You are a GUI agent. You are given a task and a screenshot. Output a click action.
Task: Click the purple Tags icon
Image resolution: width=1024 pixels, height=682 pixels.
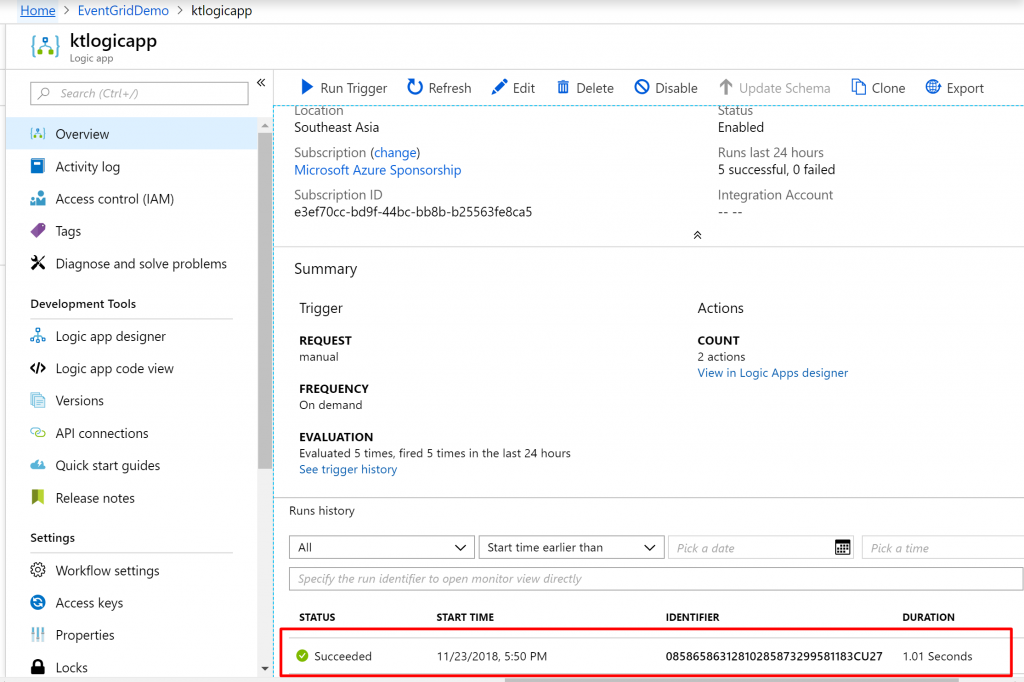(x=38, y=231)
